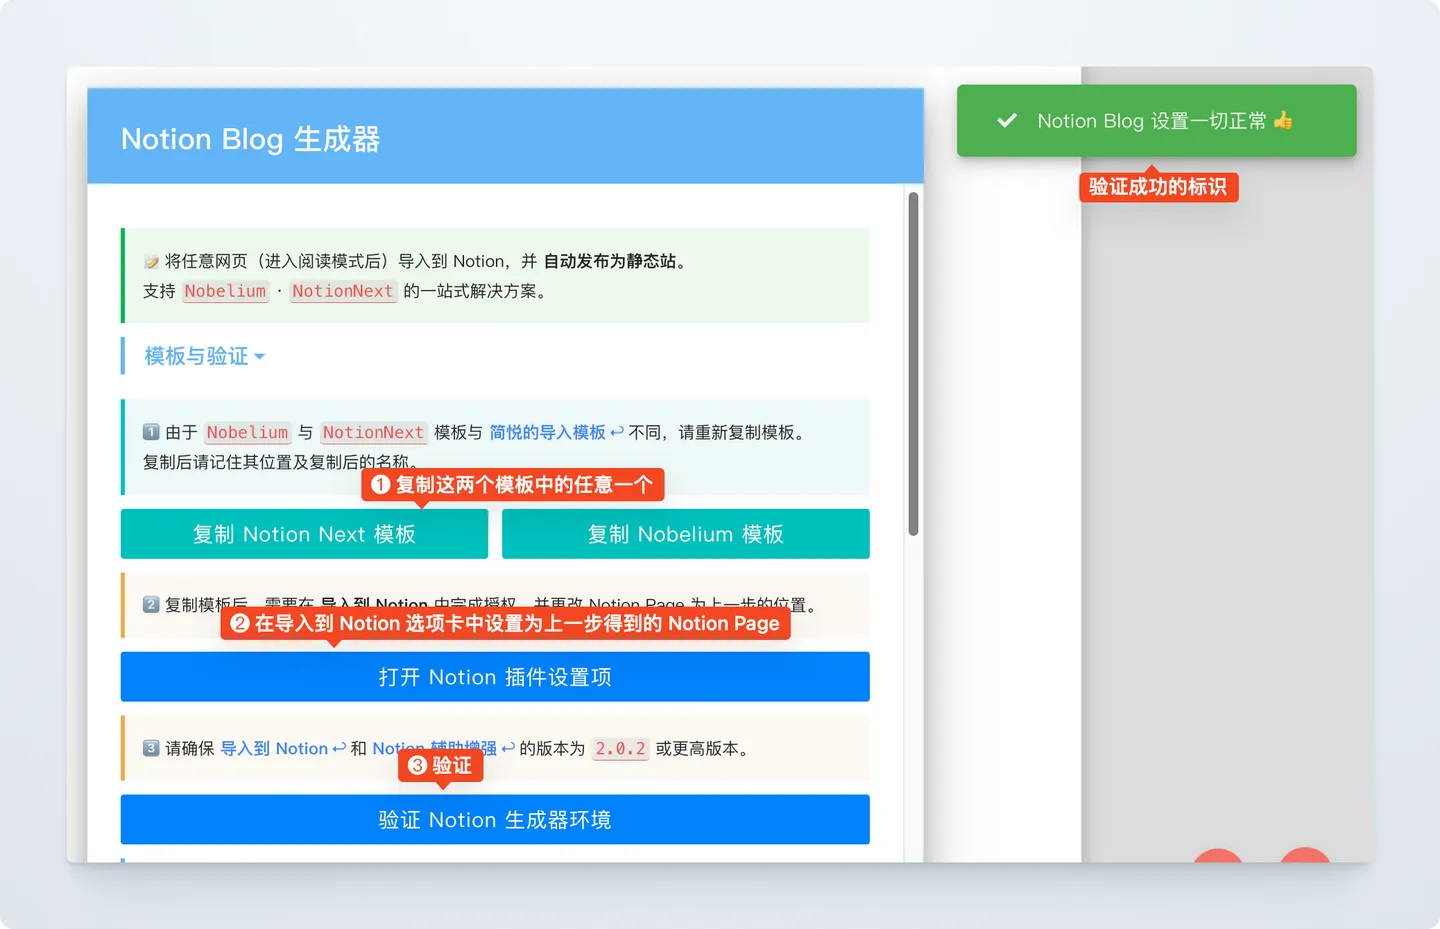Collapse the 模板与验证 section
The width and height of the screenshot is (1440, 929).
[x=204, y=356]
